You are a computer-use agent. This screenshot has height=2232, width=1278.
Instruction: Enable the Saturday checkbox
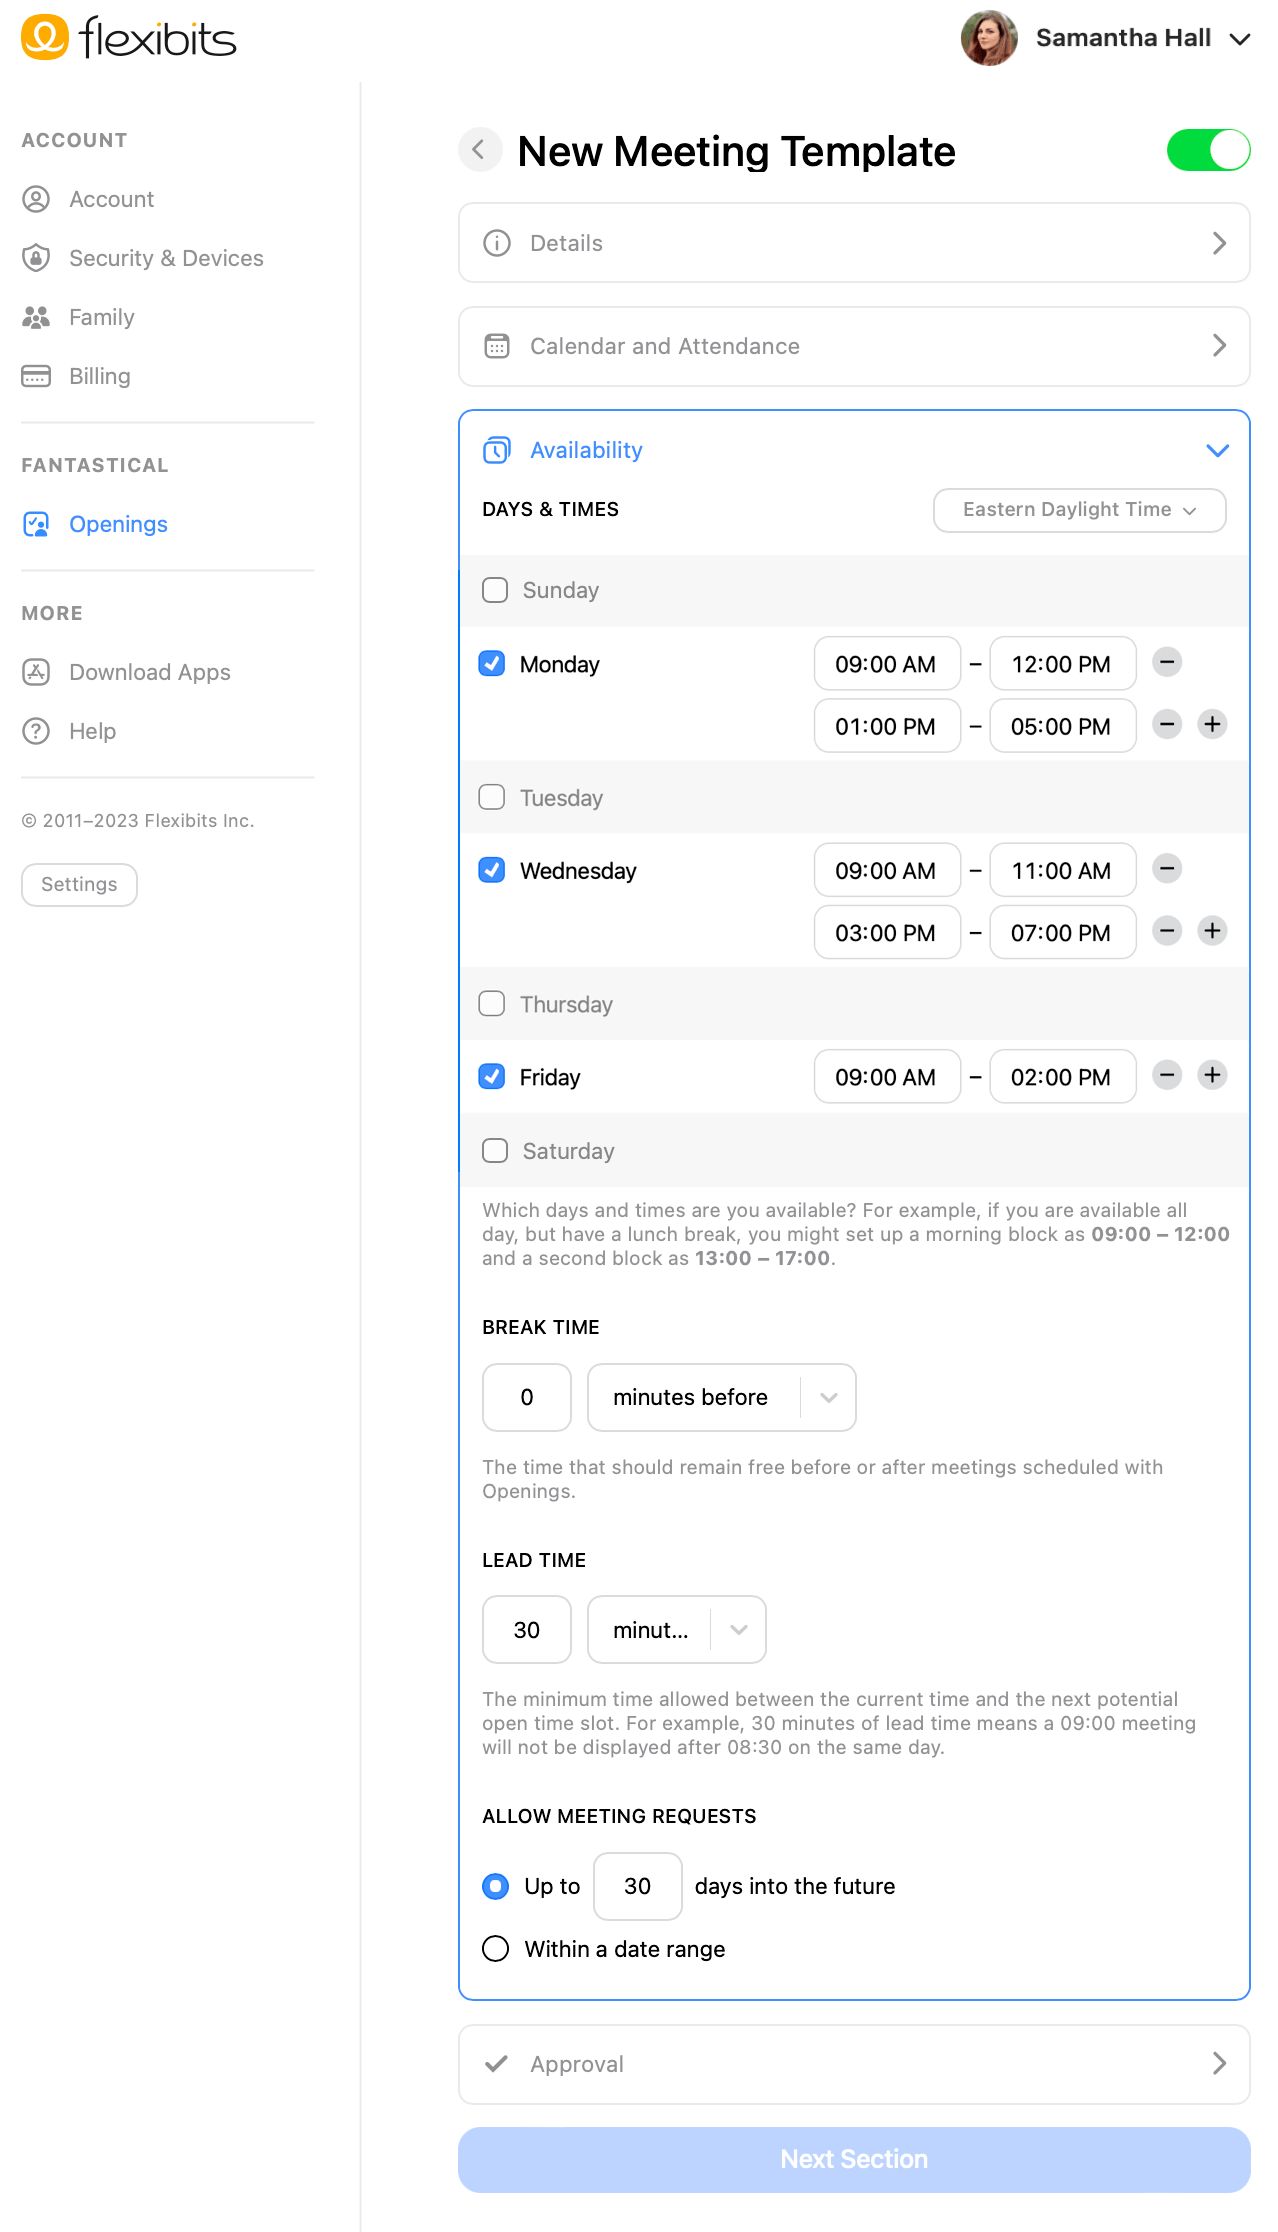tap(495, 1150)
